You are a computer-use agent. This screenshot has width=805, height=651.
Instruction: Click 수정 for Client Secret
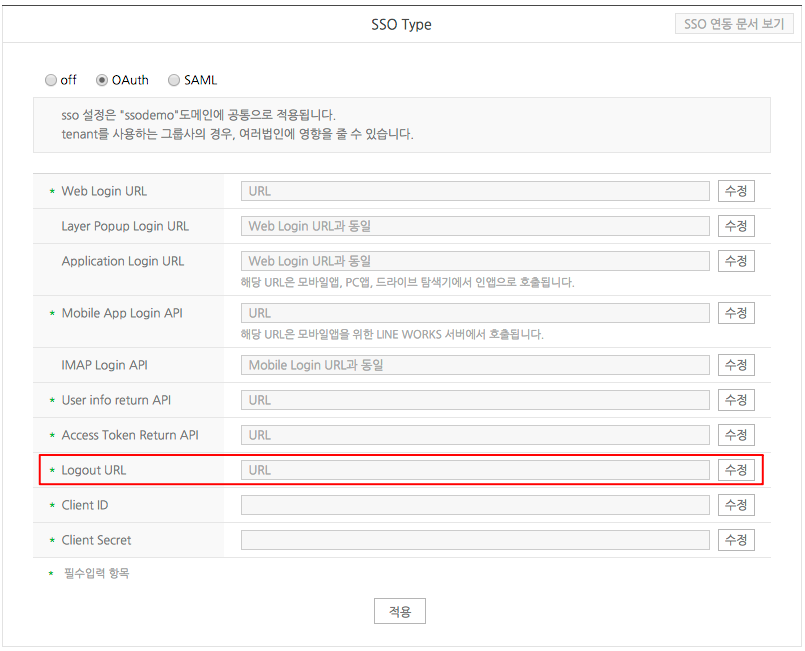[x=736, y=540]
